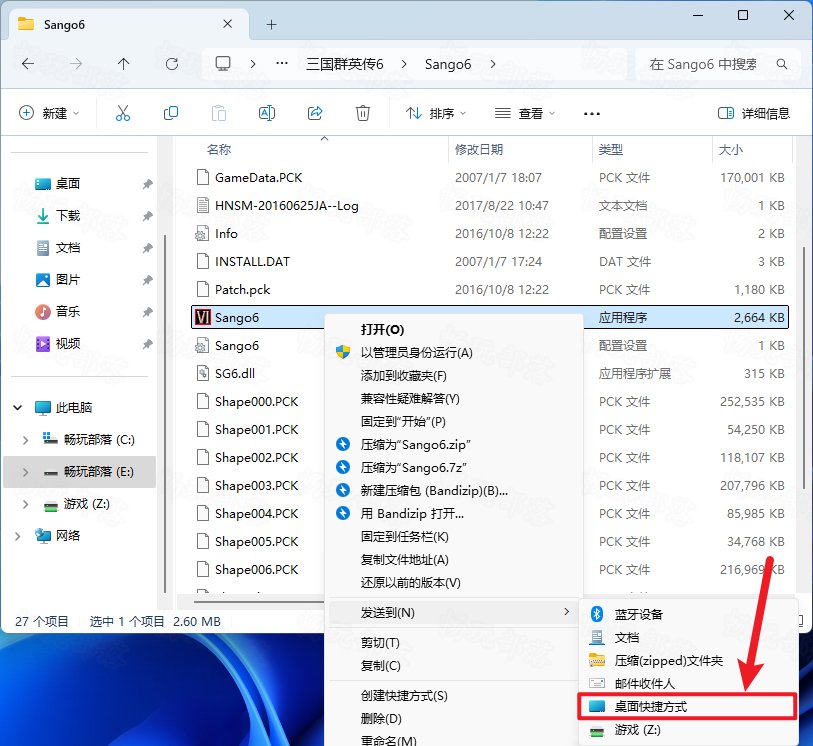Expand the C: drive tree node

click(25, 440)
